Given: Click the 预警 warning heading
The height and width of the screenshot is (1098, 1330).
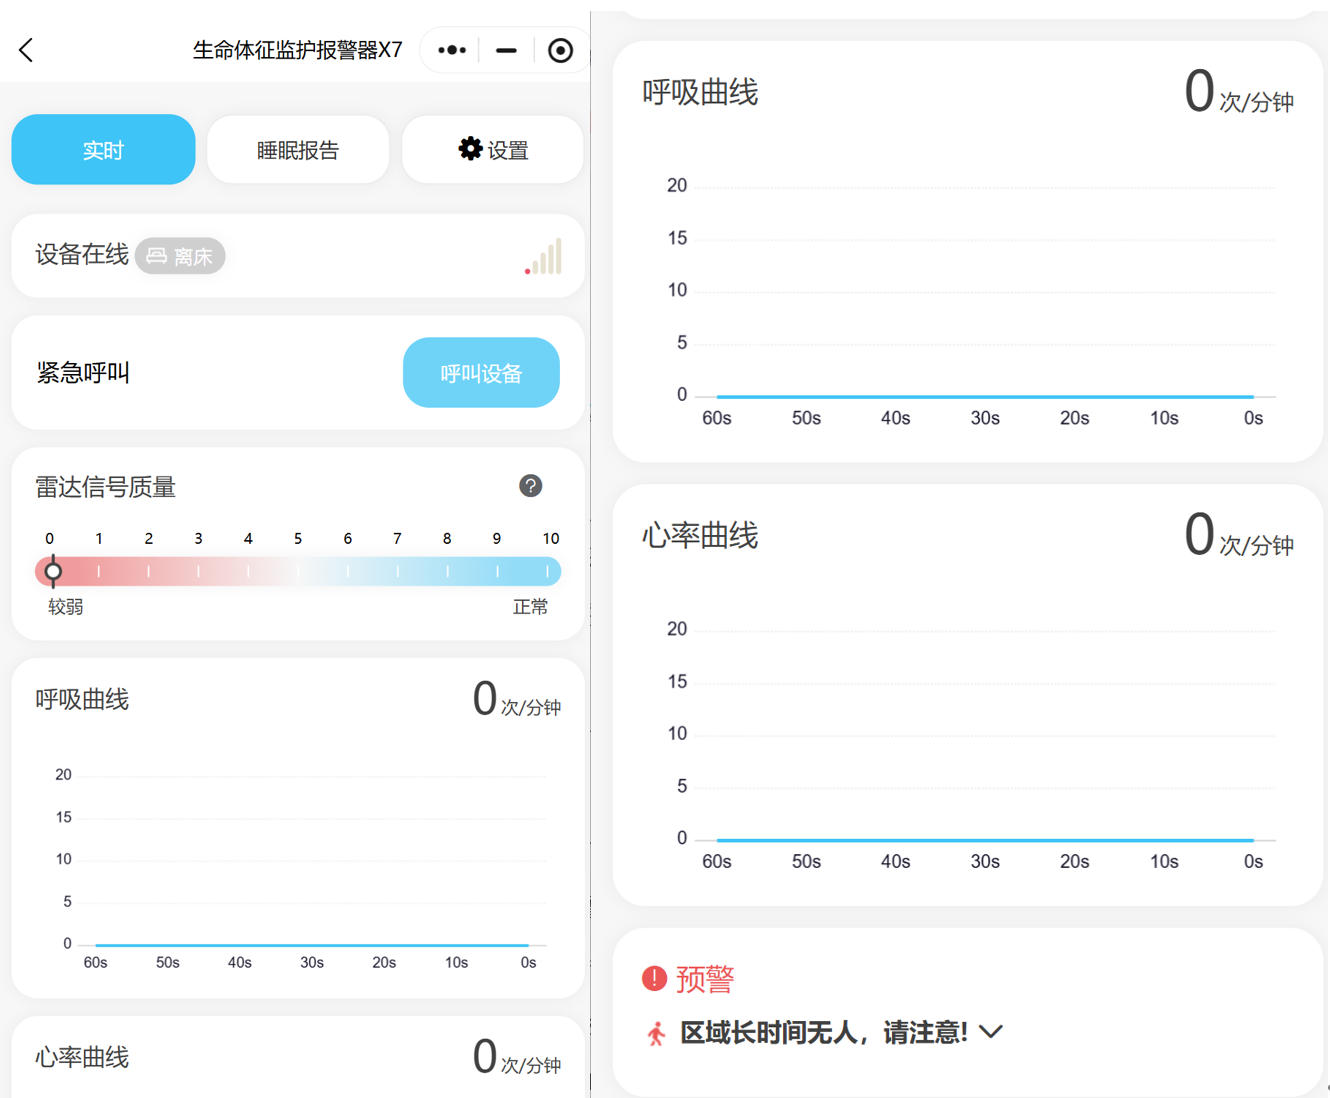Looking at the screenshot, I should 705,978.
